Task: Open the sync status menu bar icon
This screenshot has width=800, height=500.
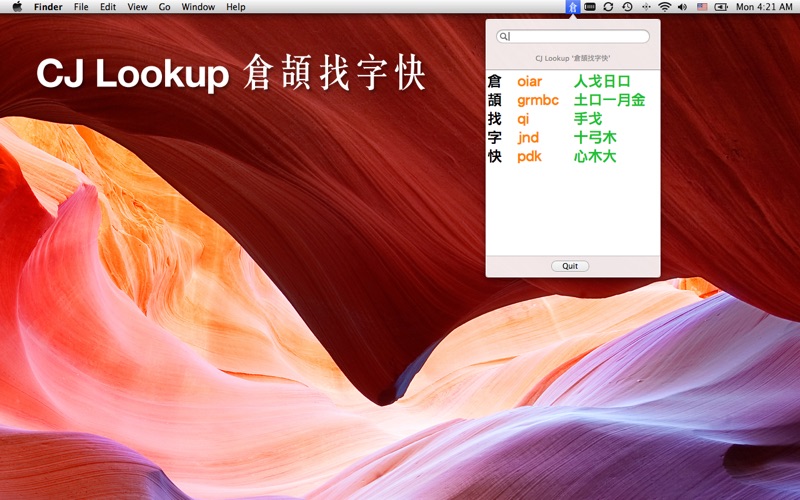Action: [x=608, y=7]
